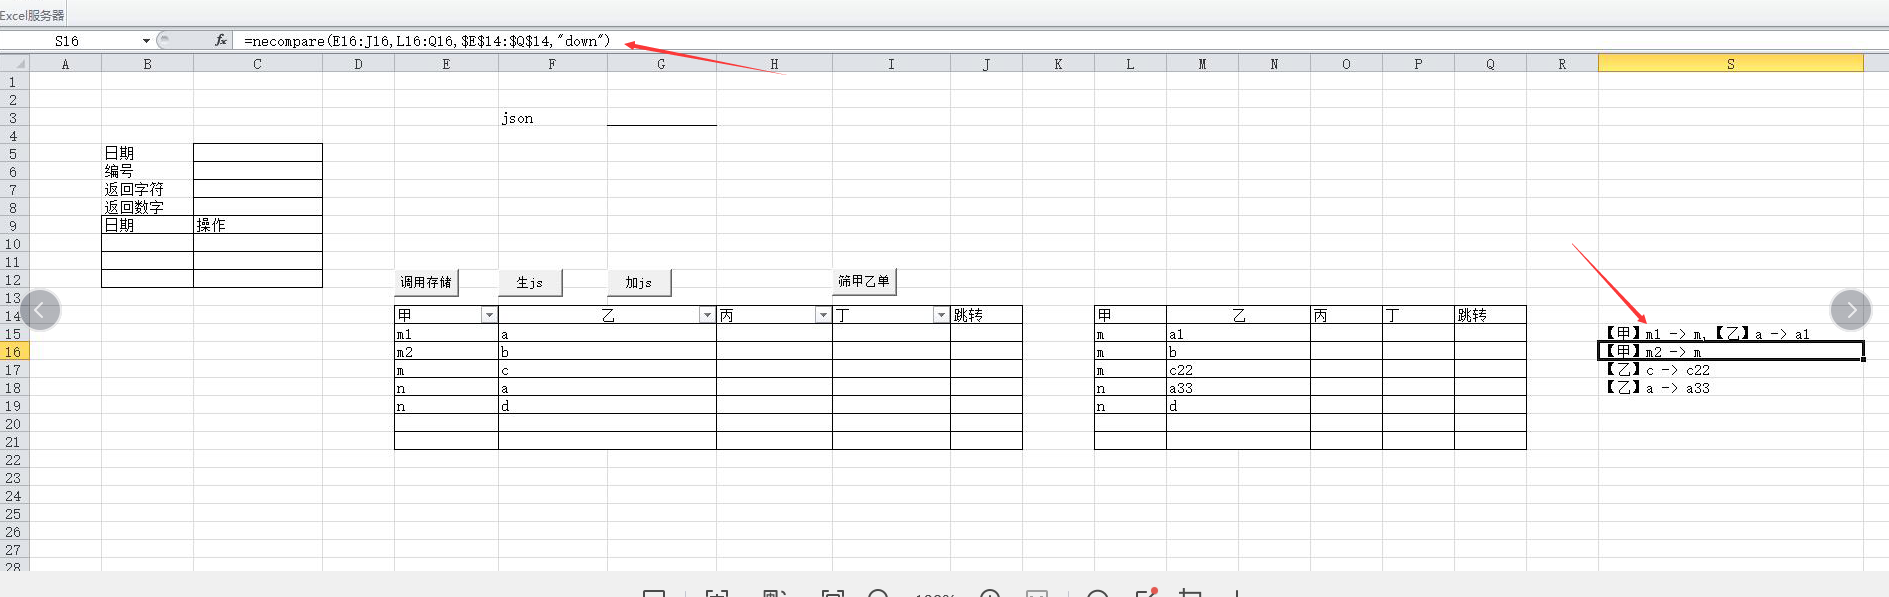Select column S header
The width and height of the screenshot is (1889, 597).
(x=1730, y=64)
